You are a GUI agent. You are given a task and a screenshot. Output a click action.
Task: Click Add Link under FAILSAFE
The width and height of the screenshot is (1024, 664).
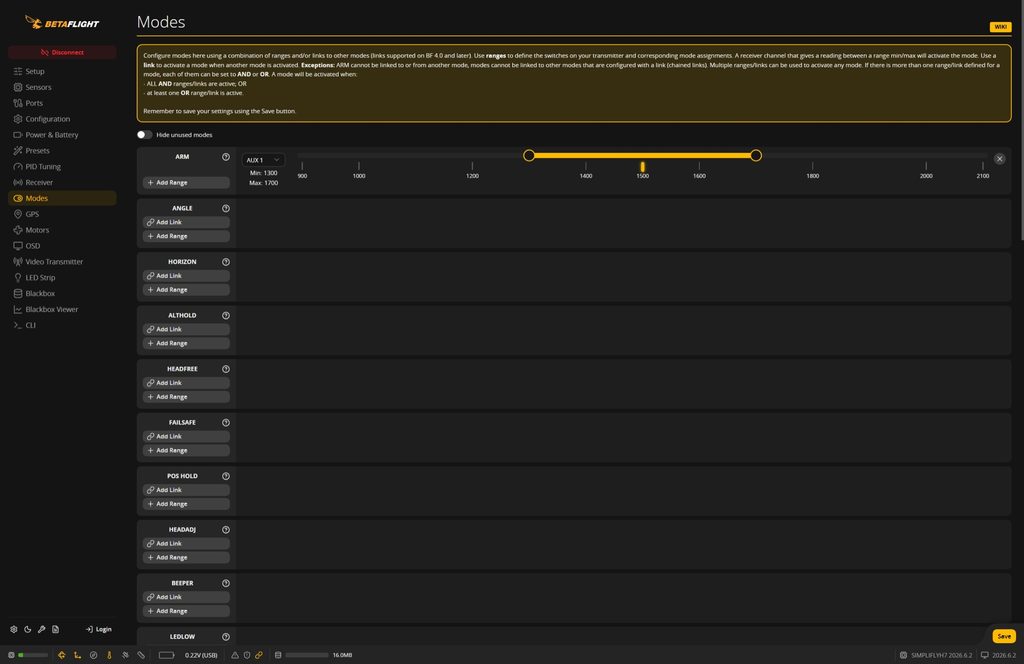pyautogui.click(x=186, y=436)
